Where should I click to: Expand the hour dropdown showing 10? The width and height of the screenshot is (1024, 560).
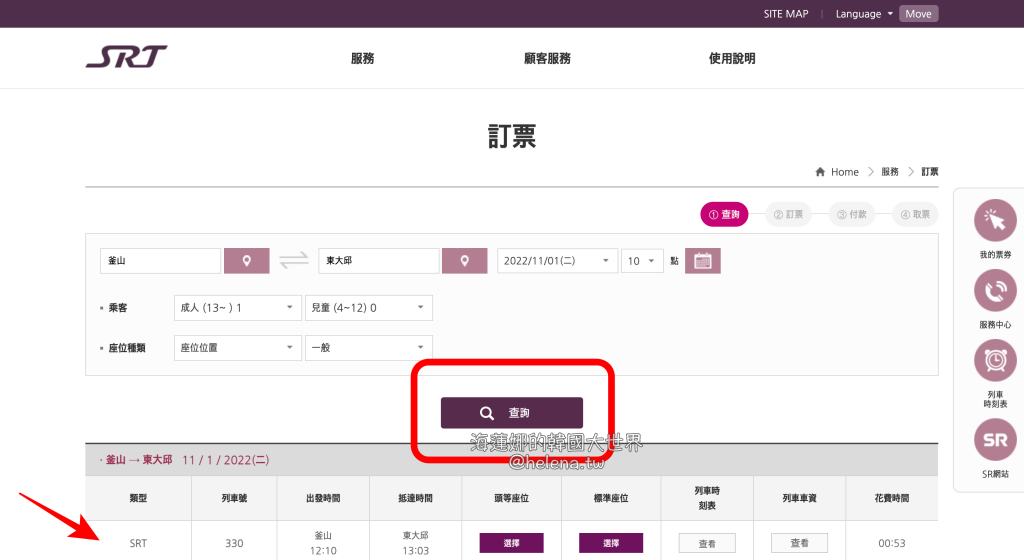(x=642, y=261)
